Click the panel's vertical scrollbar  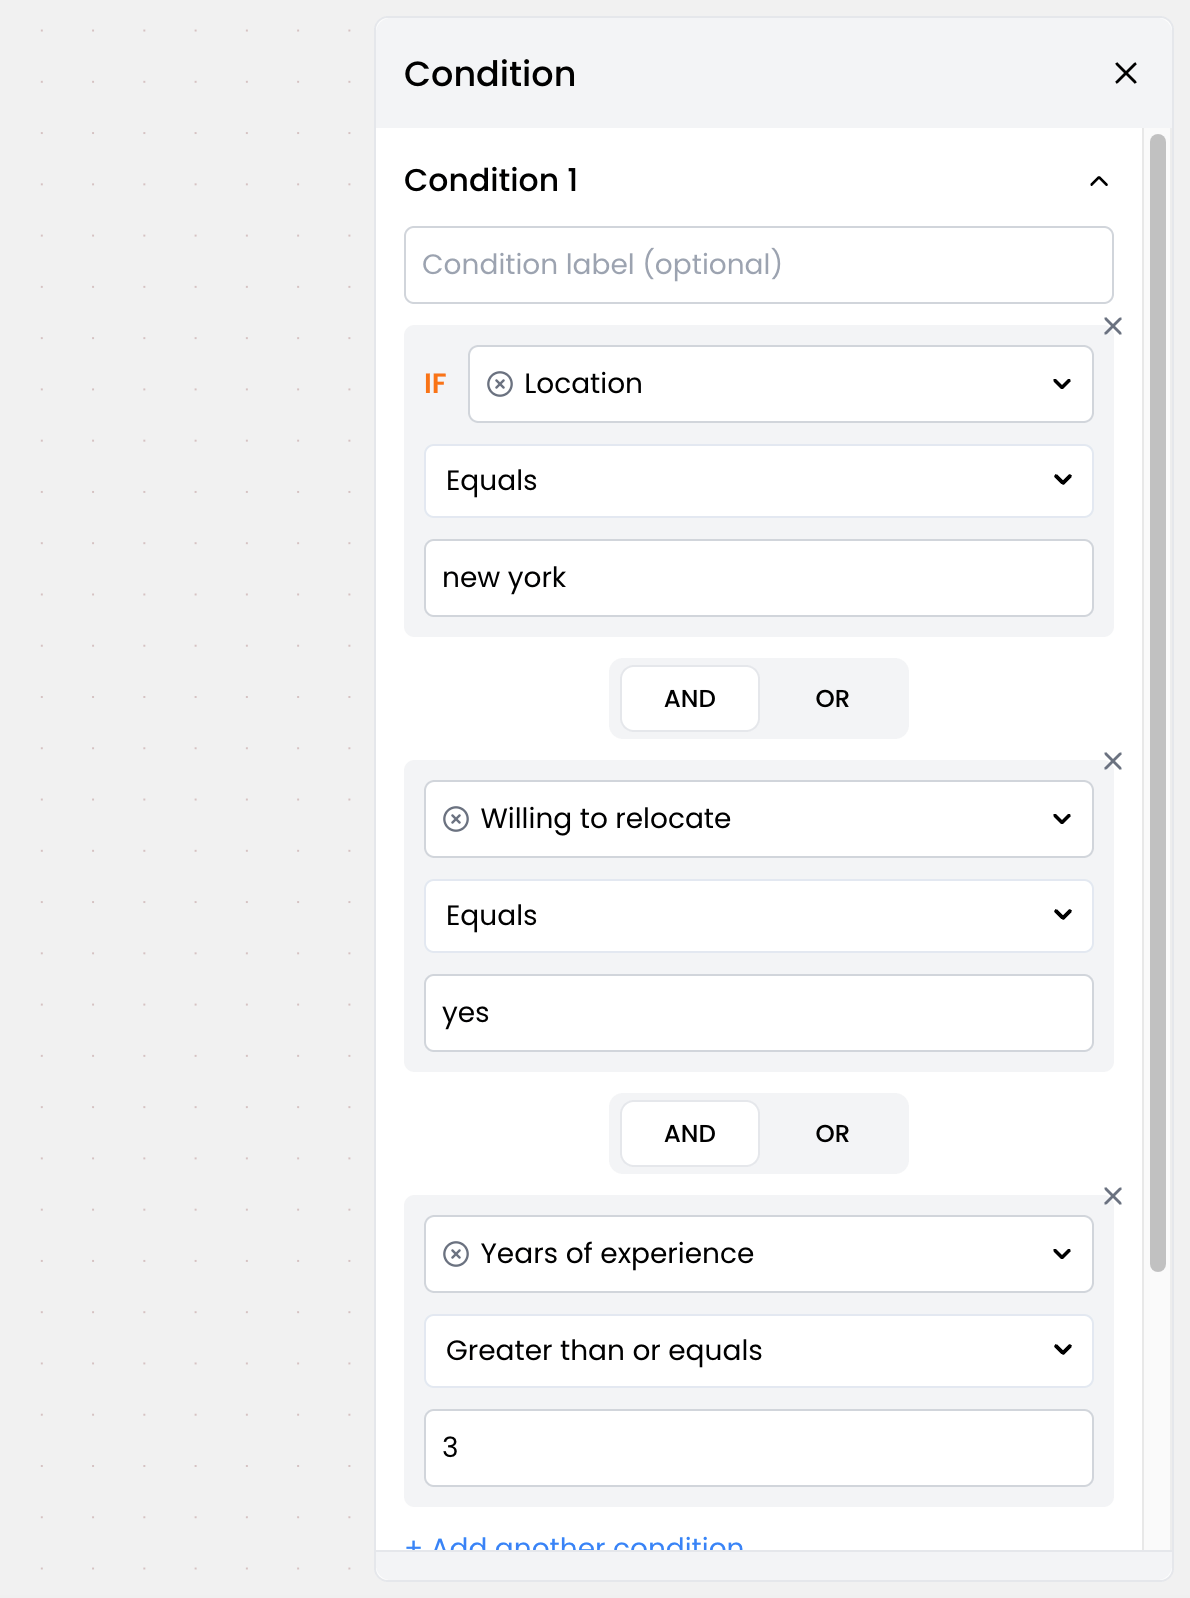click(x=1158, y=703)
